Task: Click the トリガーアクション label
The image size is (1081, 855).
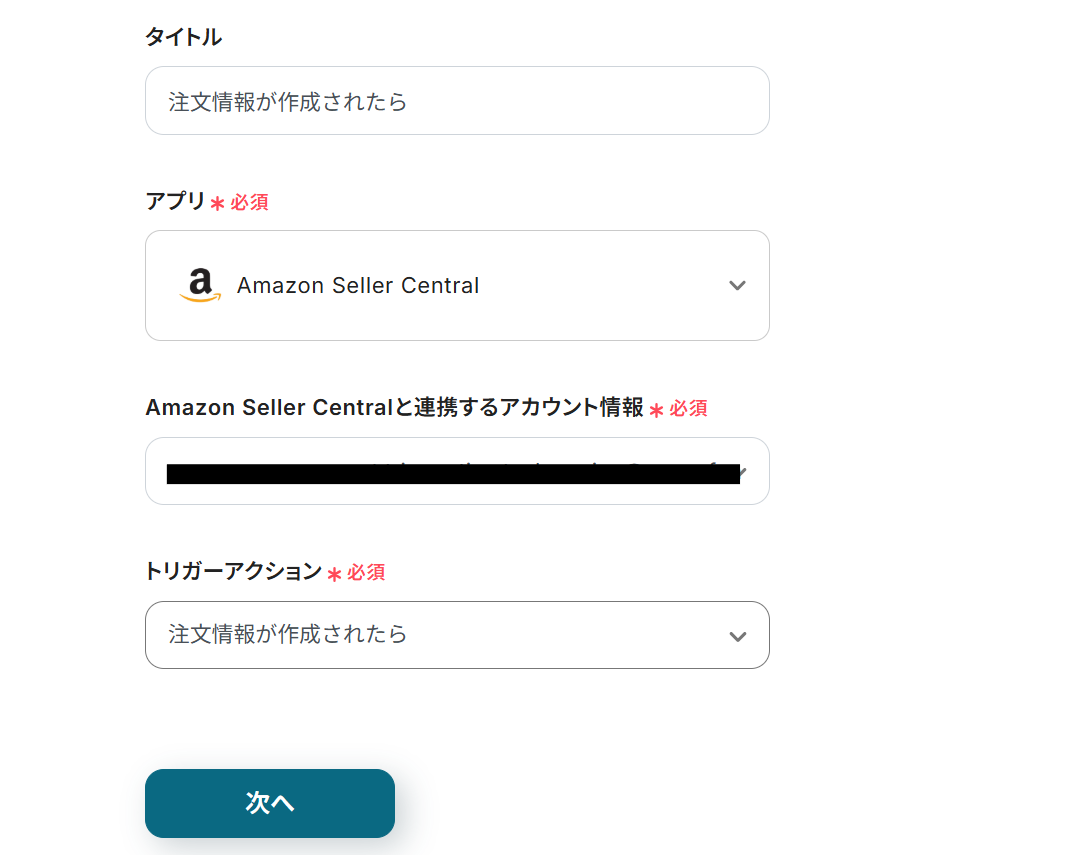Action: click(233, 571)
